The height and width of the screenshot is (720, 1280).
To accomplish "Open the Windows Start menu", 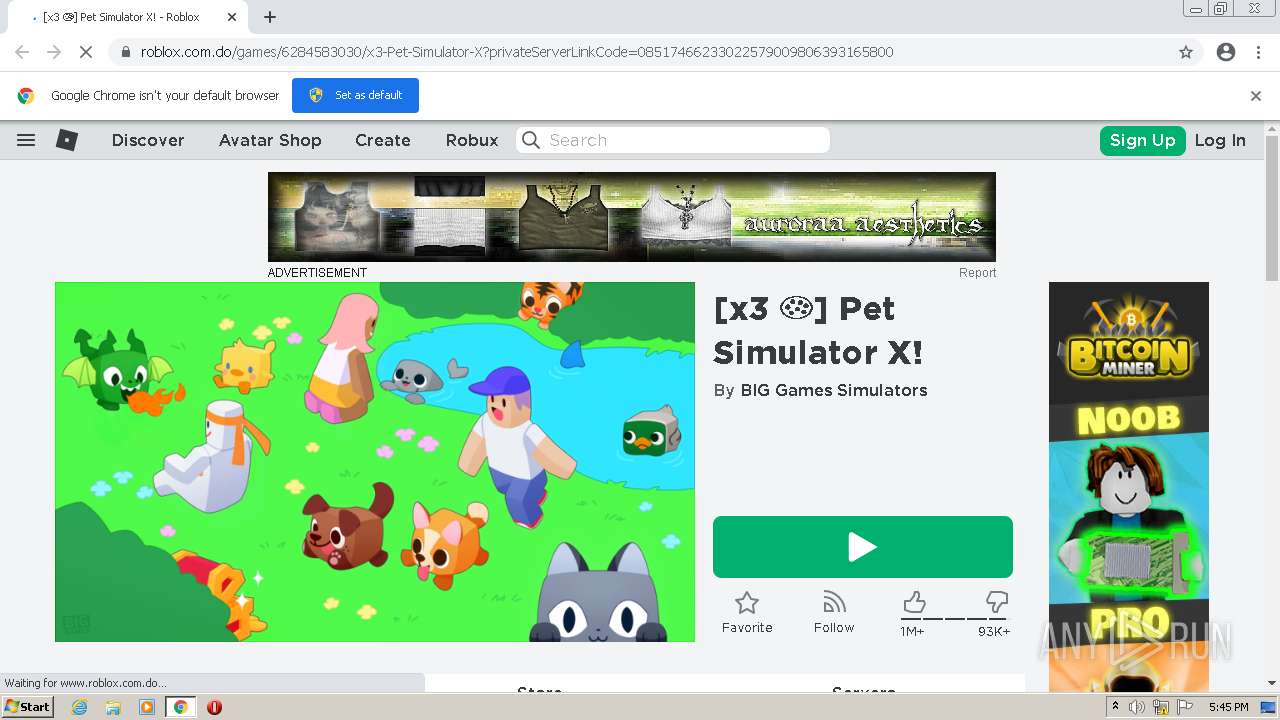I will tap(27, 707).
